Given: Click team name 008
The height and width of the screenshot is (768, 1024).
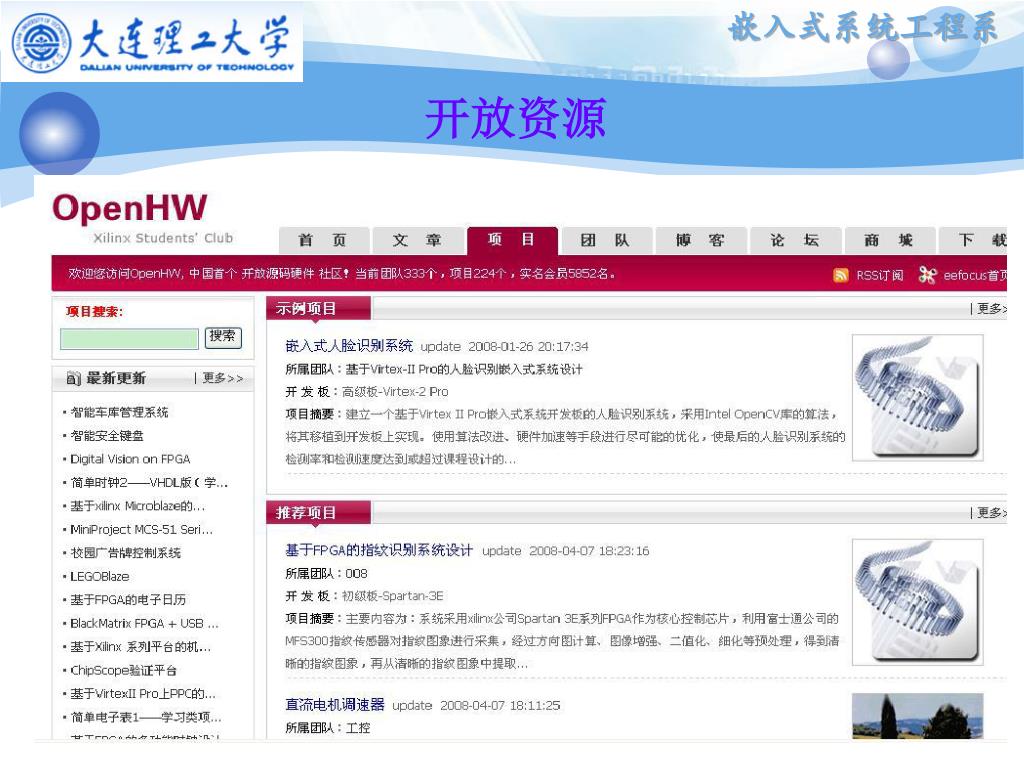Looking at the screenshot, I should click(x=356, y=573).
